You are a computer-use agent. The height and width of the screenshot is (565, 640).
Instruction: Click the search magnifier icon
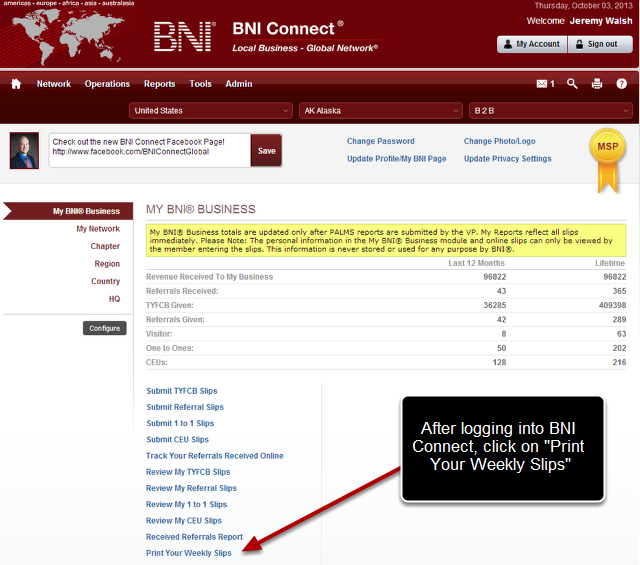(572, 84)
